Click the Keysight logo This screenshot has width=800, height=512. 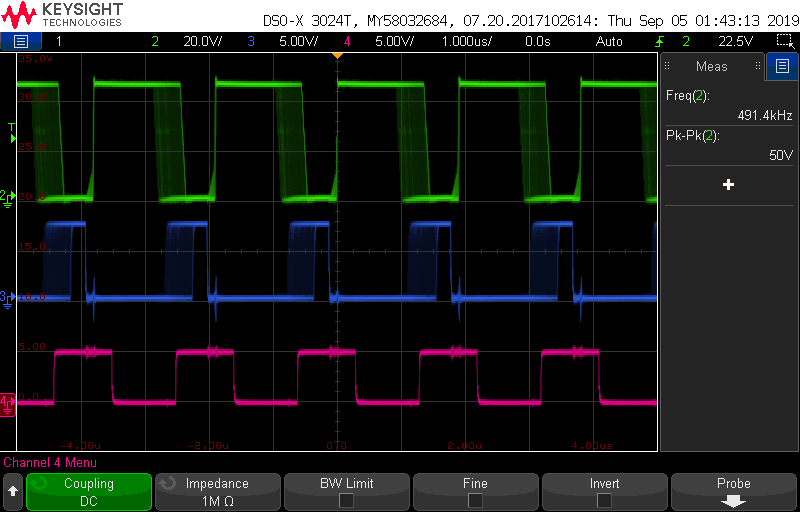tap(63, 14)
